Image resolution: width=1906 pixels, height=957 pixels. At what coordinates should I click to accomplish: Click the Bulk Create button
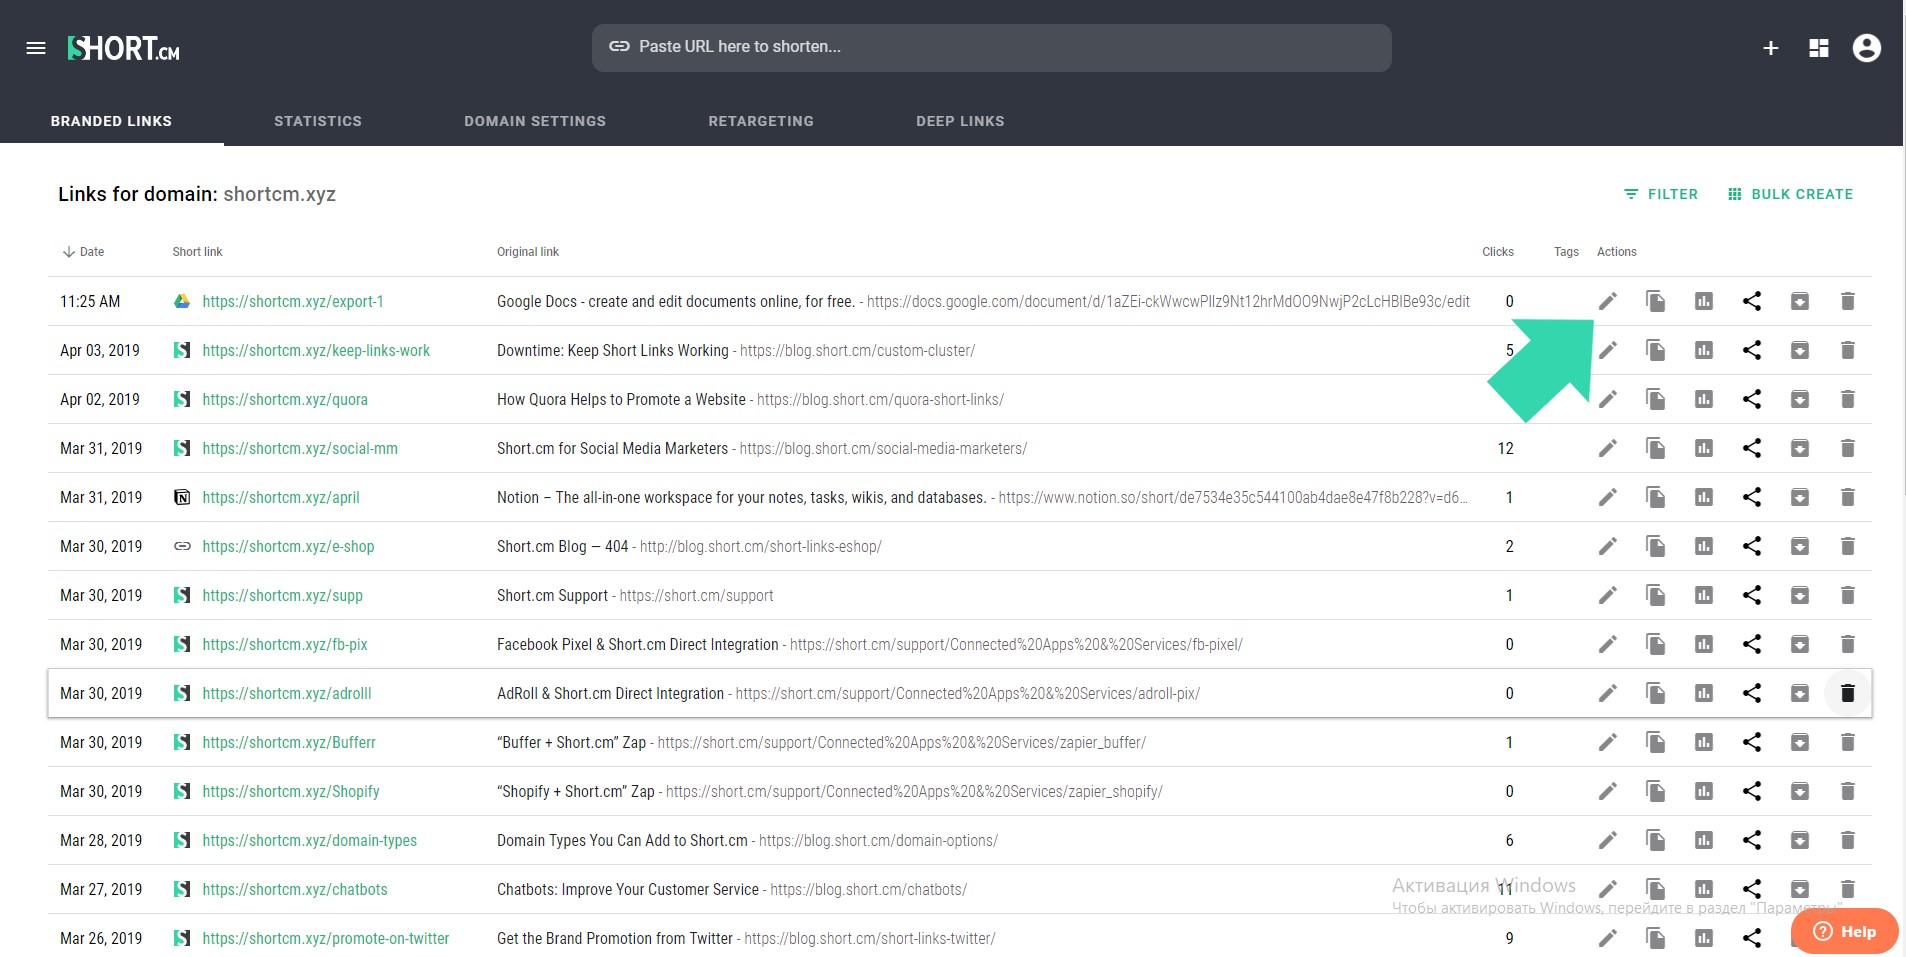pyautogui.click(x=1790, y=194)
